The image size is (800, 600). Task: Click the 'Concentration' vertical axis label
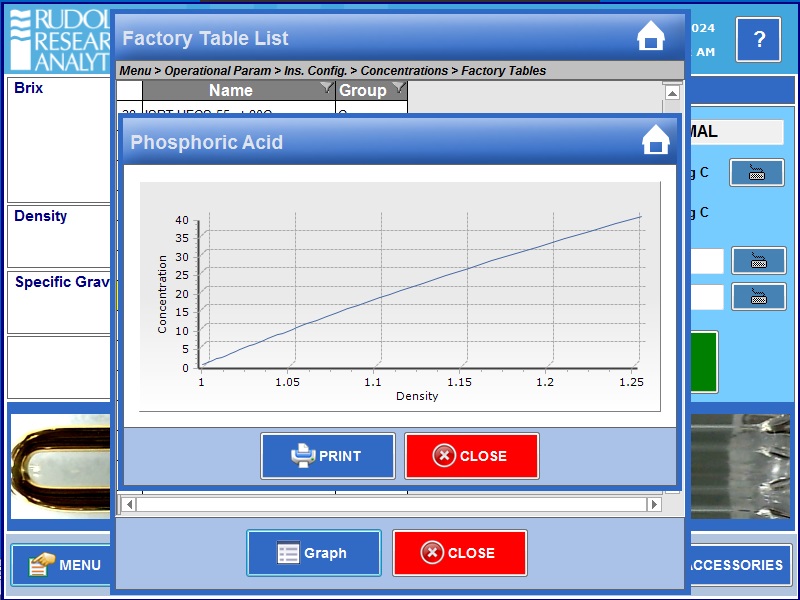click(162, 294)
